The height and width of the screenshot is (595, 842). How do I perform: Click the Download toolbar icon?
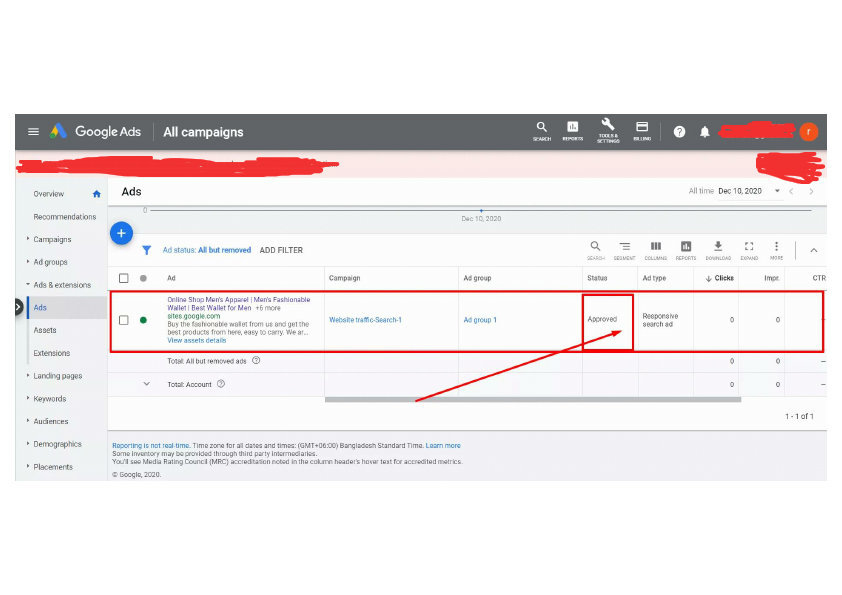pos(718,250)
